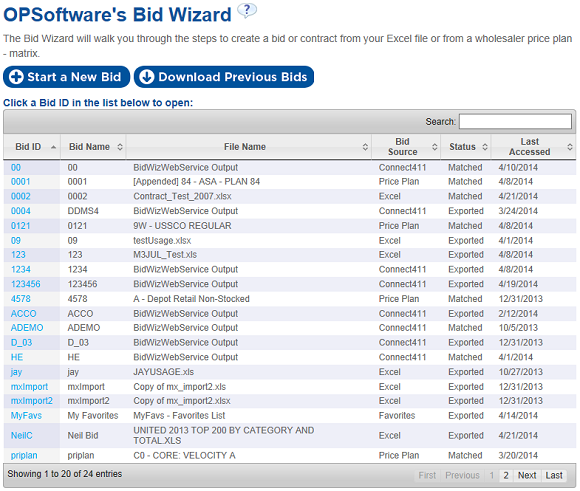This screenshot has height=491, width=580.
Task: Sort the File Name column
Action: coord(365,147)
